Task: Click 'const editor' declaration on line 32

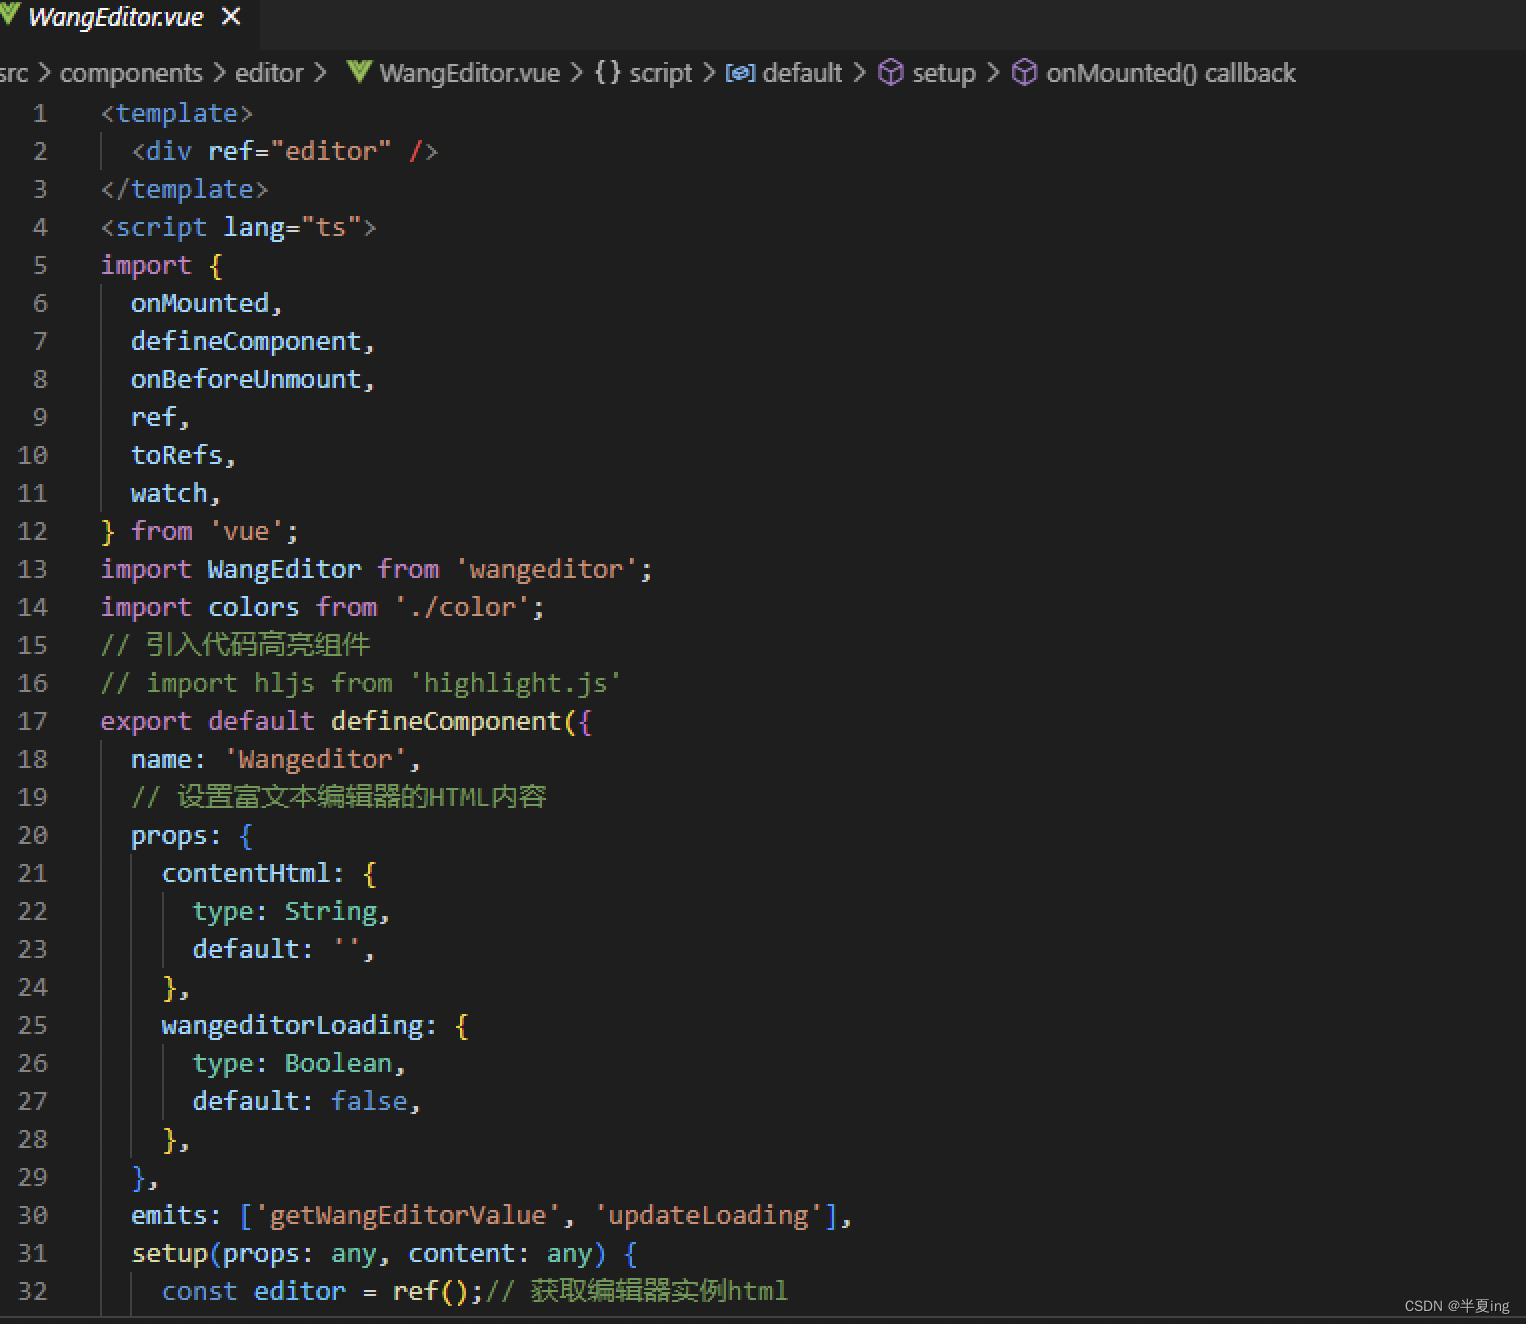Action: click(x=253, y=1291)
